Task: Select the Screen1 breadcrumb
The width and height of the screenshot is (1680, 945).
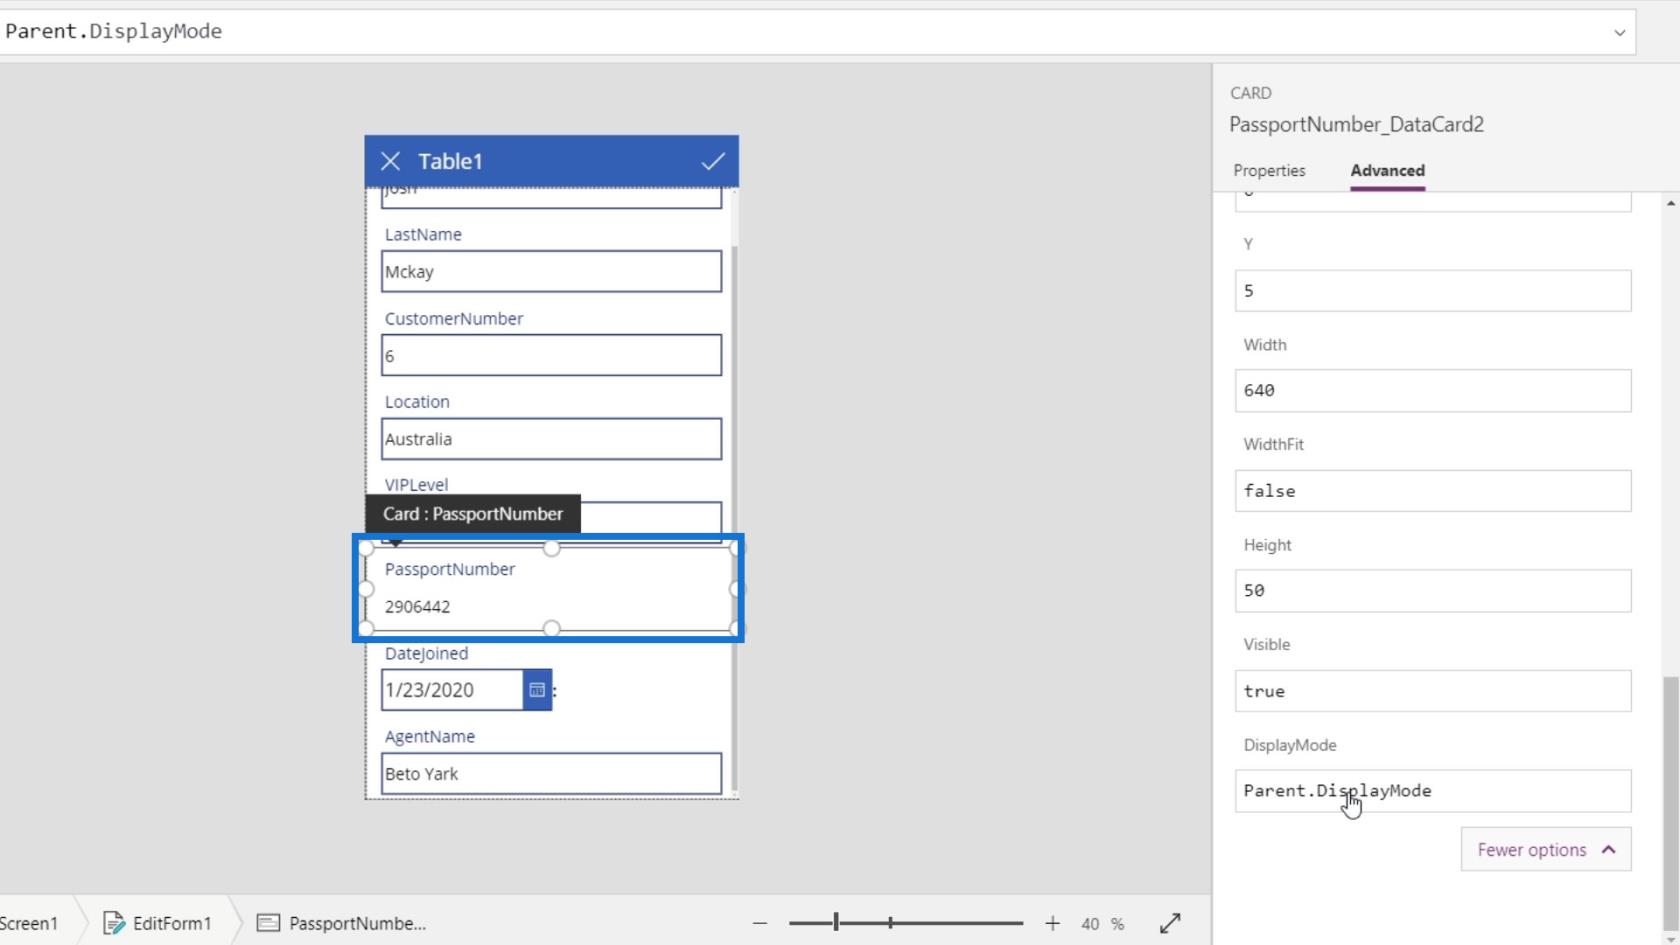Action: (28, 923)
